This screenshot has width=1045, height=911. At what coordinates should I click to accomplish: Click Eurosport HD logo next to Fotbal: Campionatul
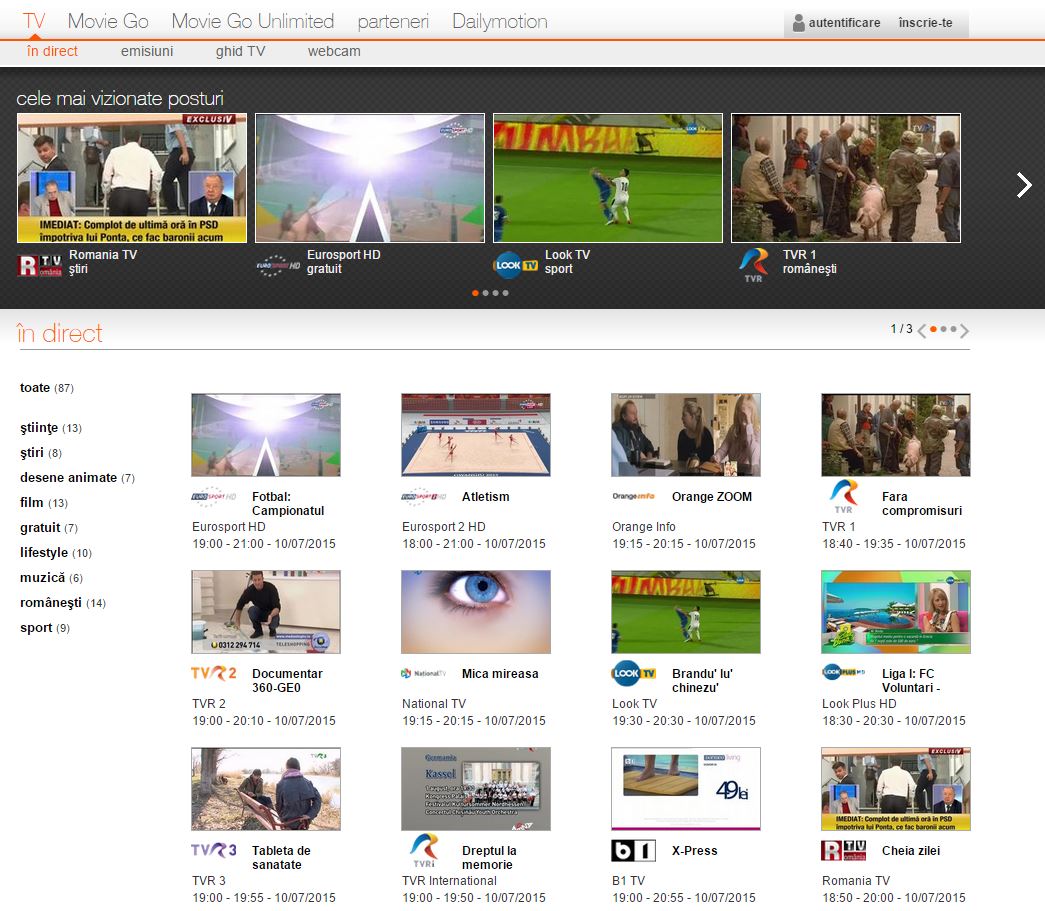pos(214,496)
